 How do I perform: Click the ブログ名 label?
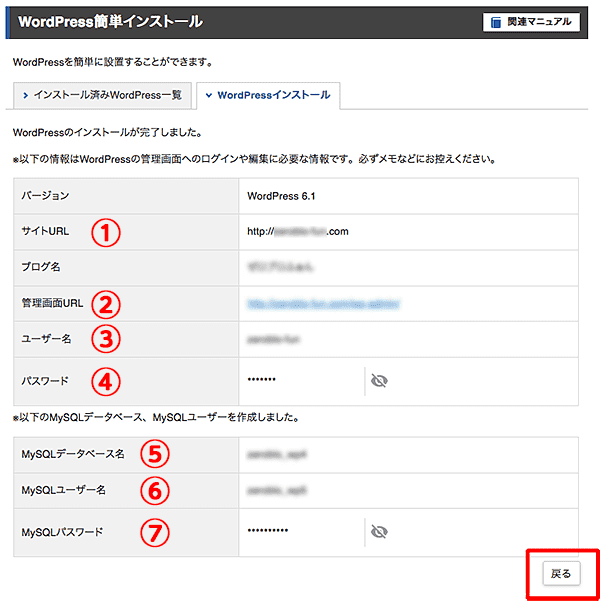41,267
